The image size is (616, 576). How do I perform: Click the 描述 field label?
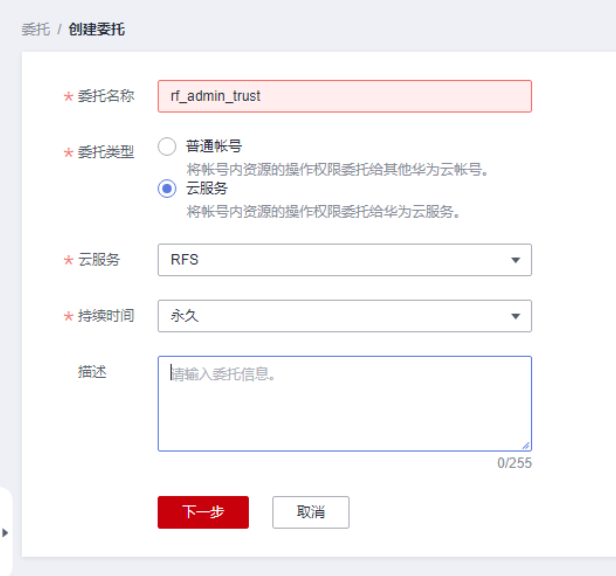tap(93, 372)
